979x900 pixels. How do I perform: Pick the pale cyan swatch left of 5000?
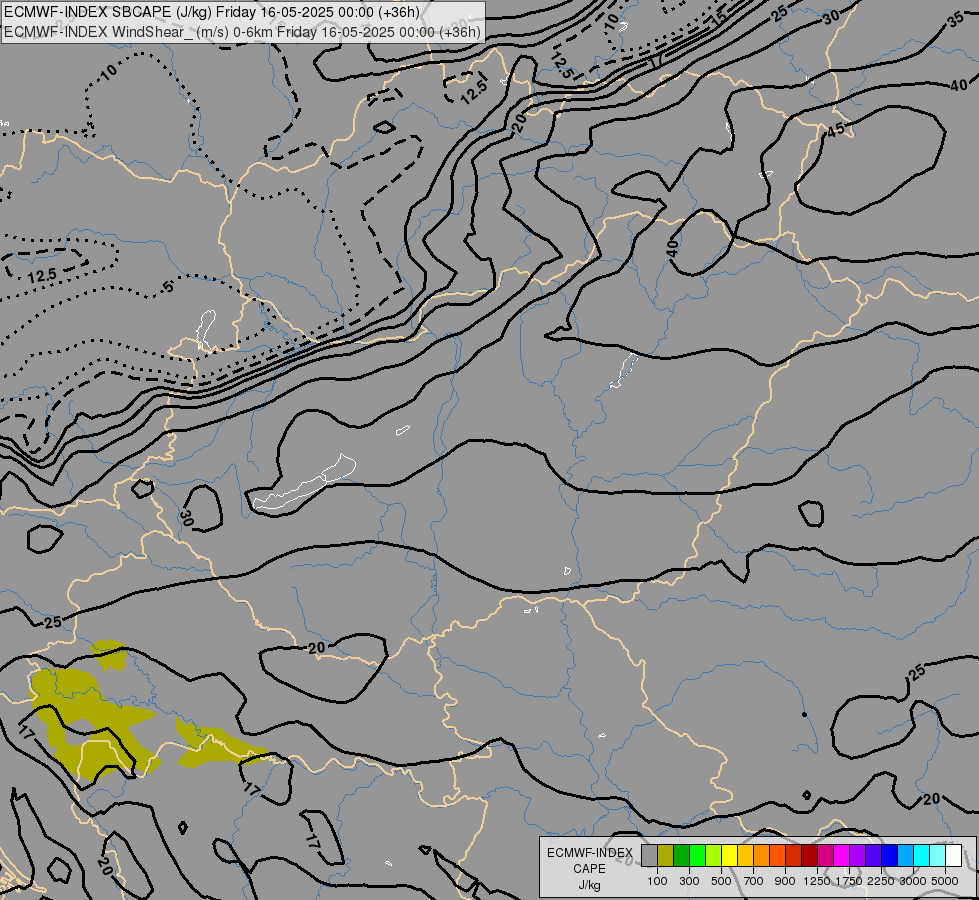coord(938,855)
